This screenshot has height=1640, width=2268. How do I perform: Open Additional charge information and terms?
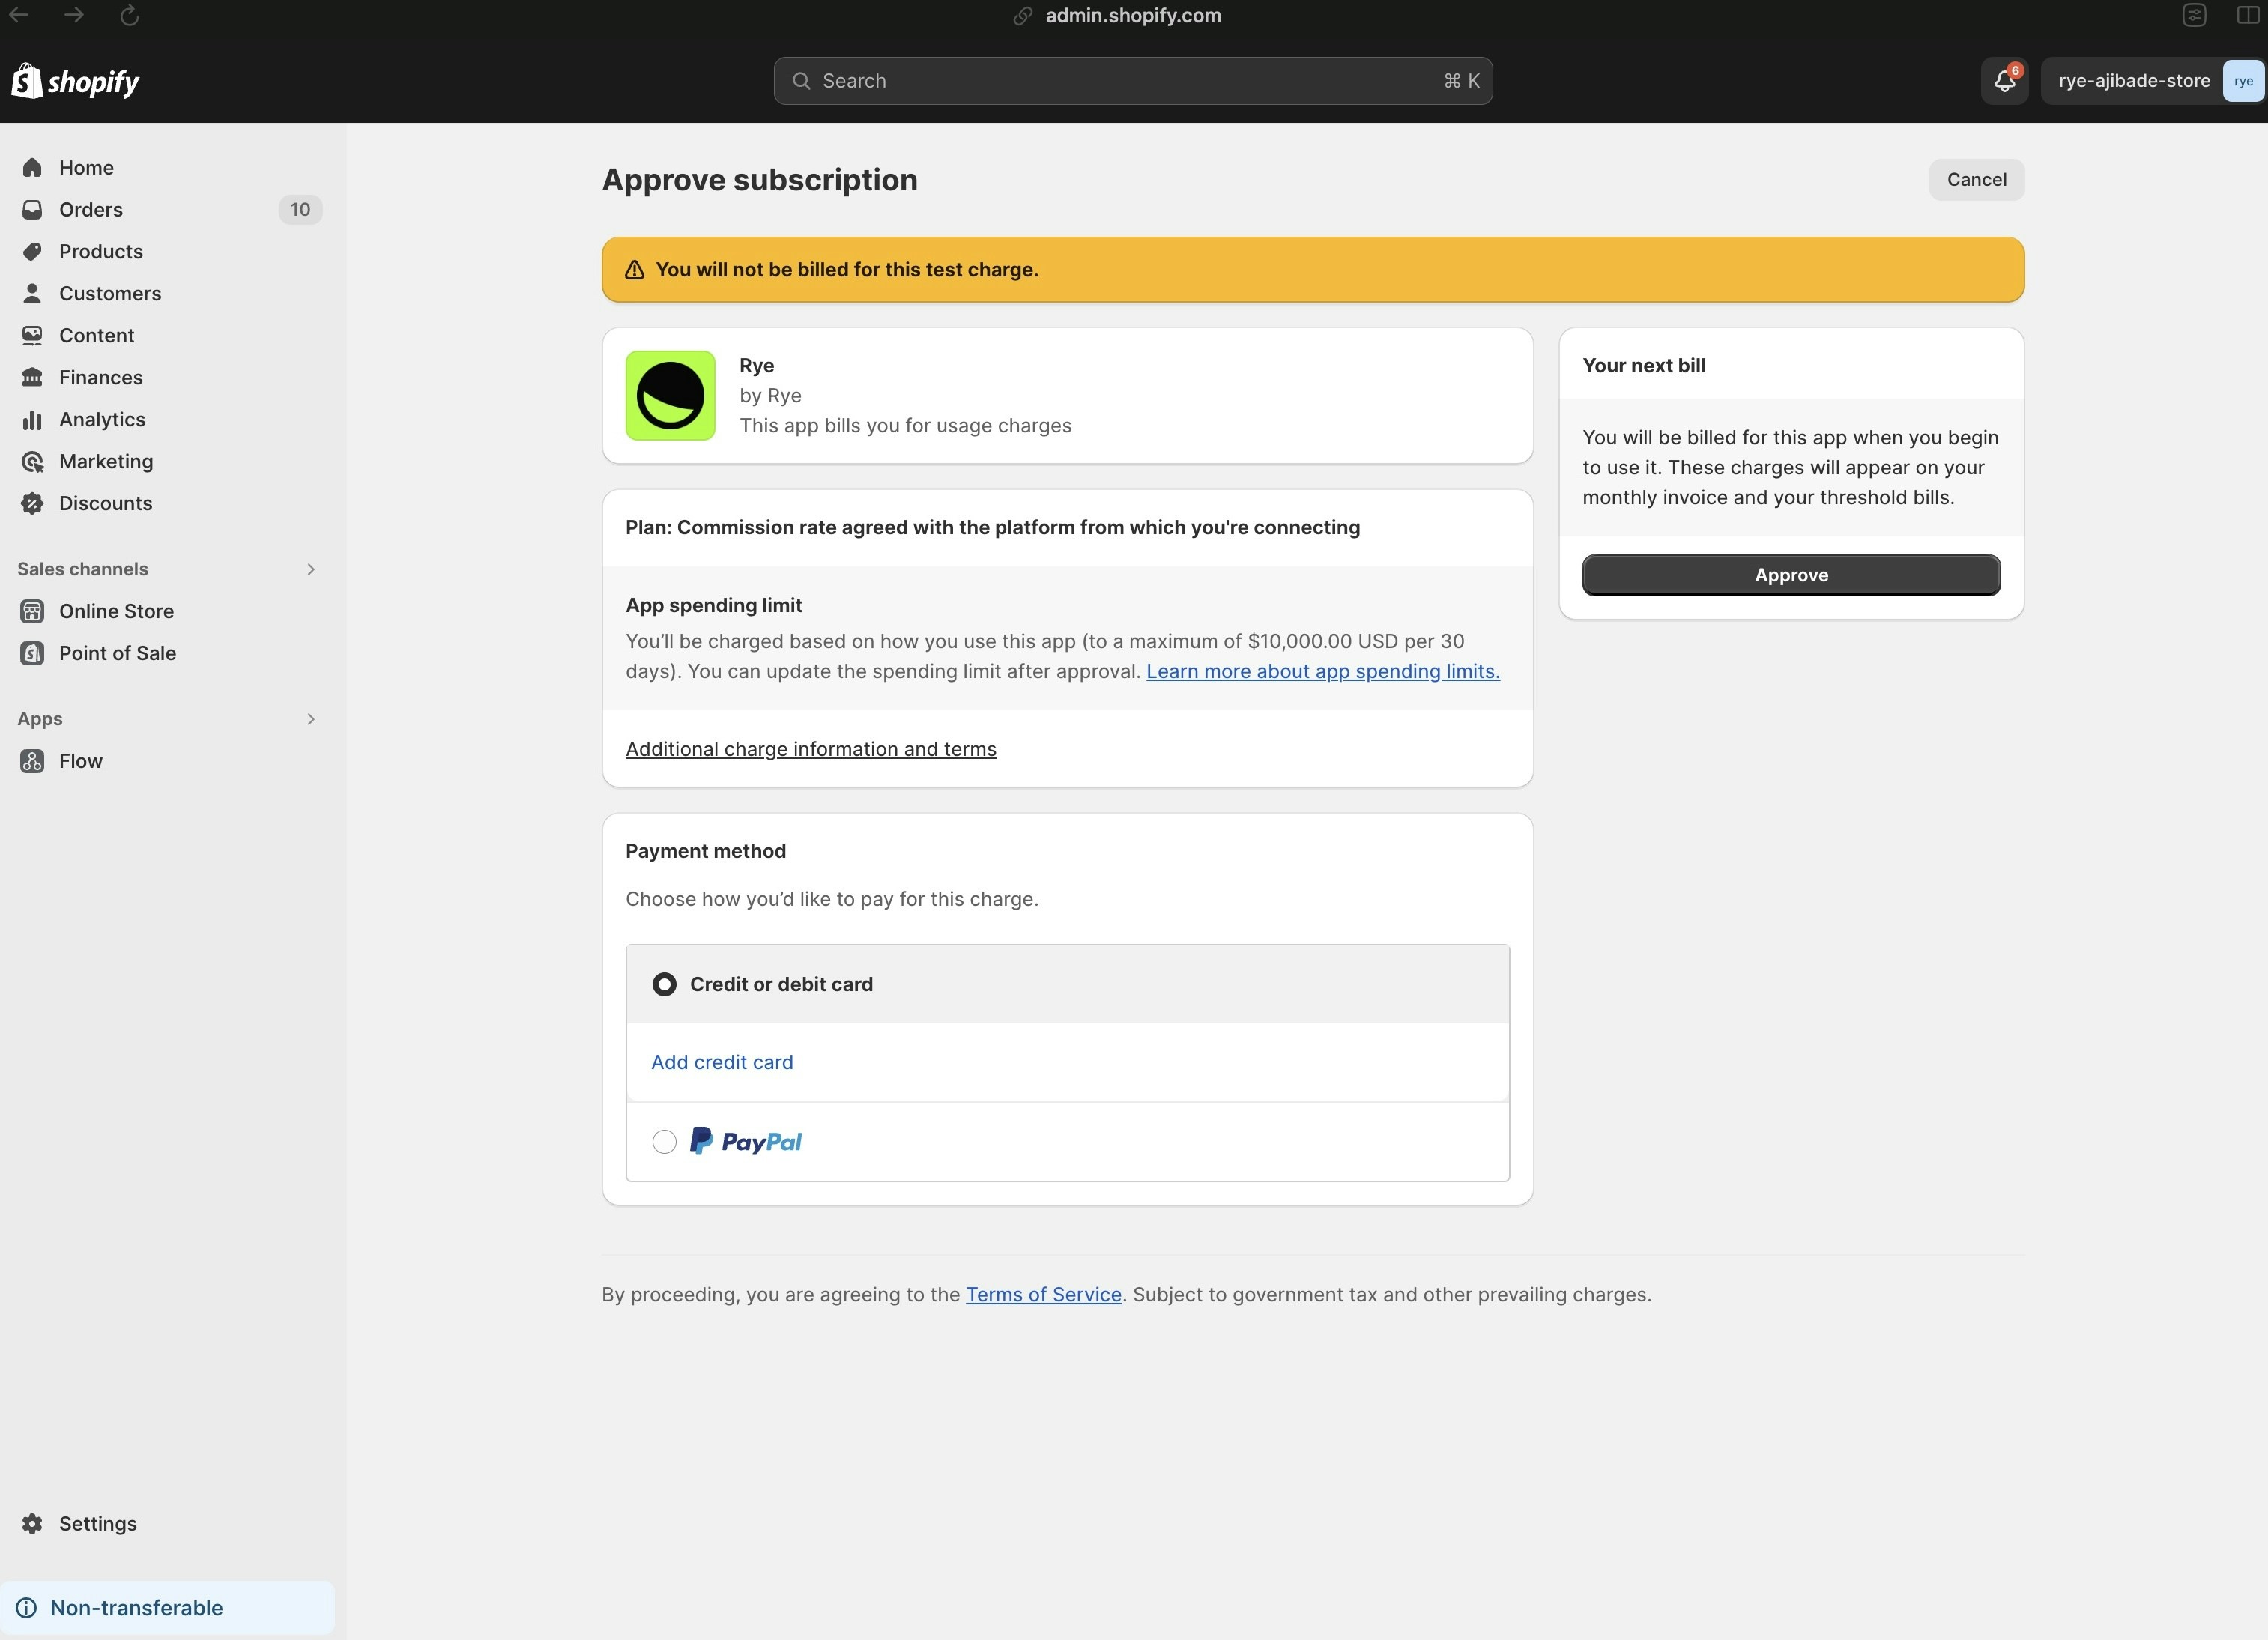[x=811, y=749]
